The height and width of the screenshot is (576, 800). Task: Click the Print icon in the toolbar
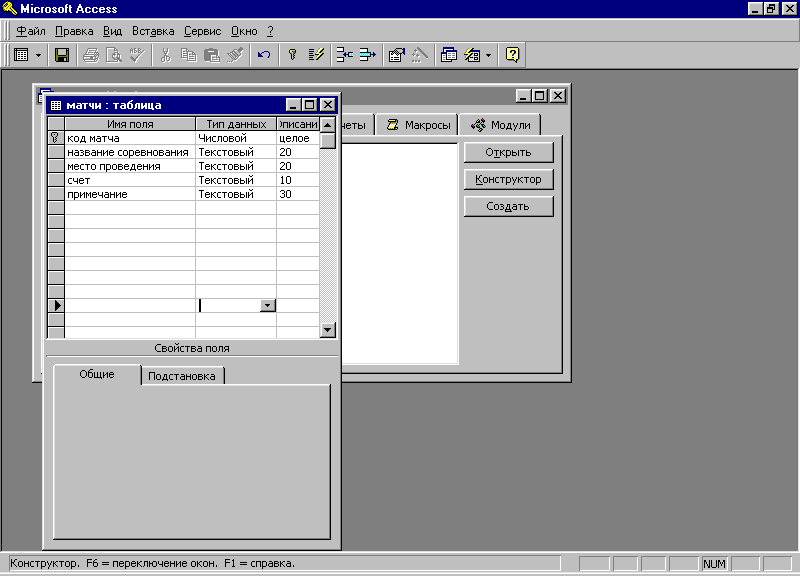[x=91, y=55]
